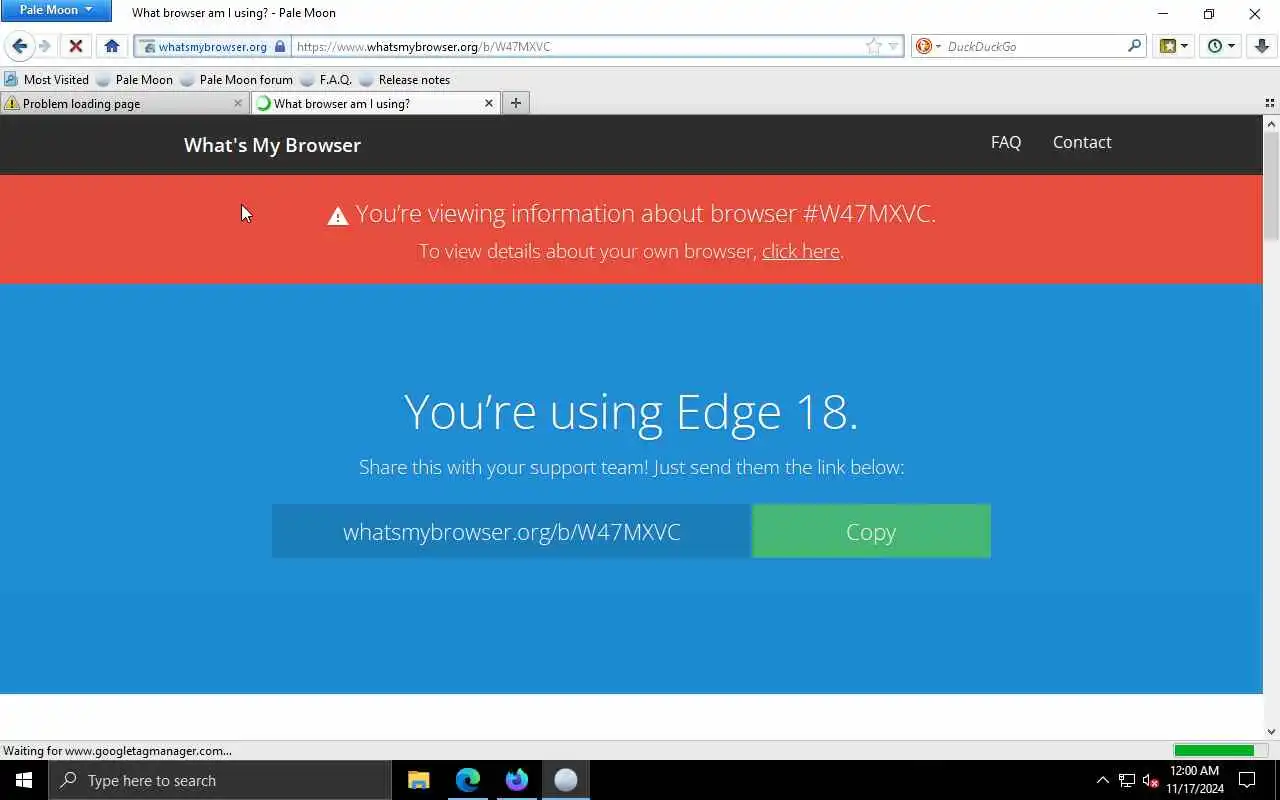Open the network status tray icon
The width and height of the screenshot is (1280, 800).
click(1127, 780)
